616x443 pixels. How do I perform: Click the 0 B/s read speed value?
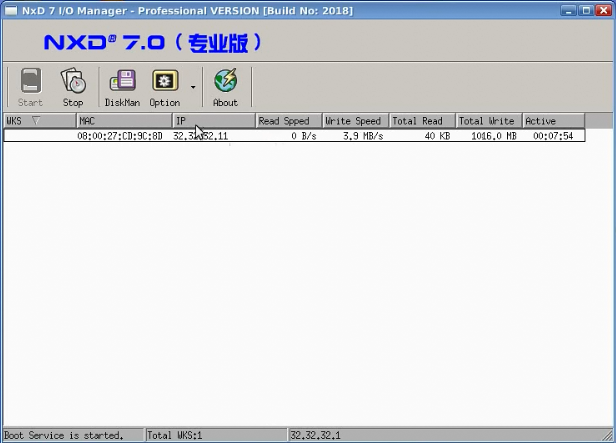point(304,136)
